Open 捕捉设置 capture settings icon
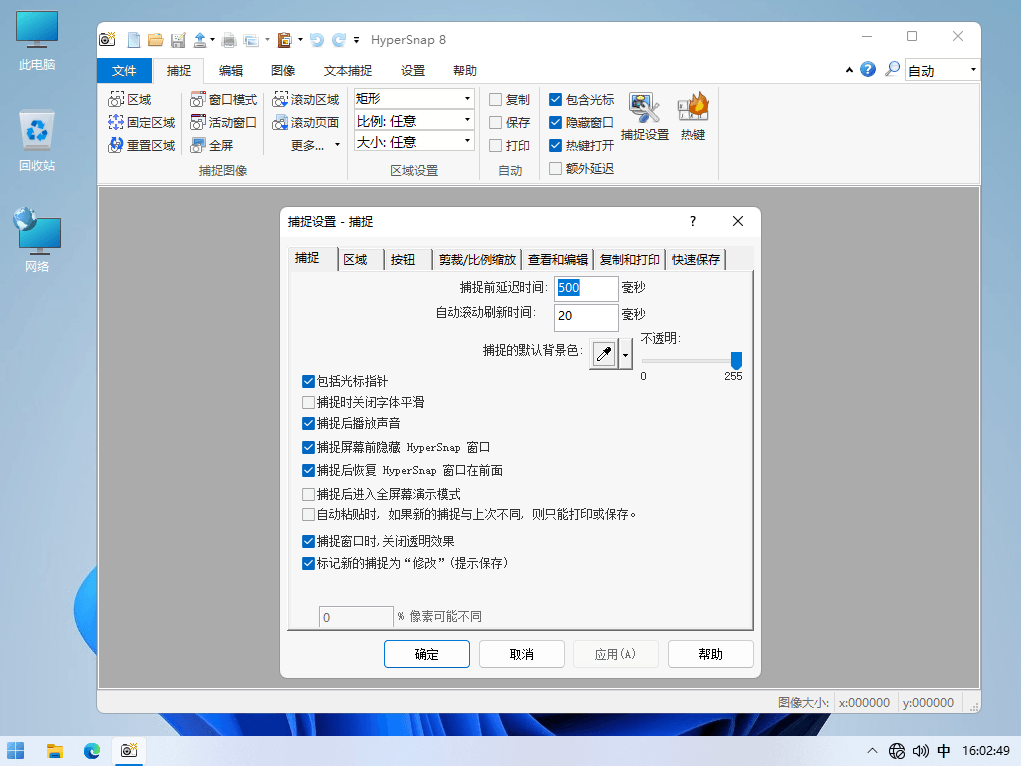Screen dimensions: 1021x766 pos(645,117)
